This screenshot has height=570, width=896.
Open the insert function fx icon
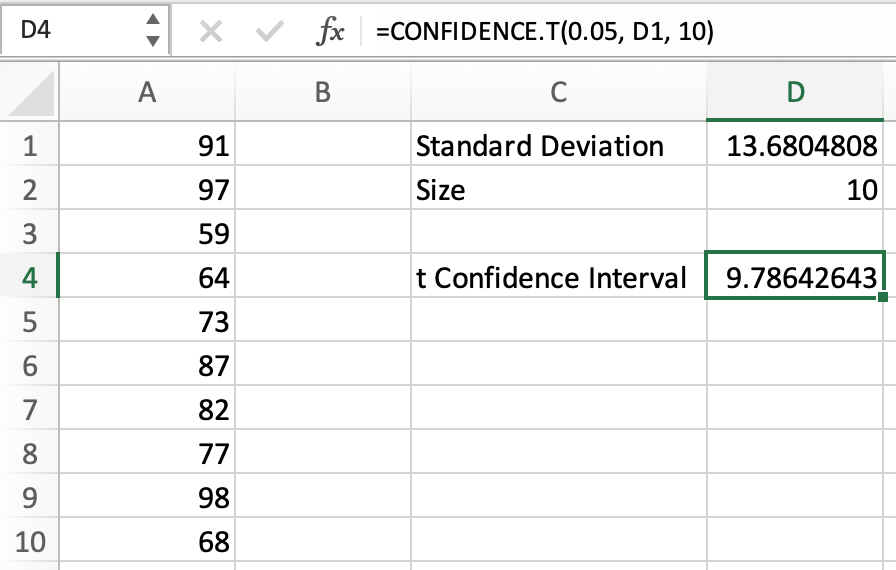330,32
